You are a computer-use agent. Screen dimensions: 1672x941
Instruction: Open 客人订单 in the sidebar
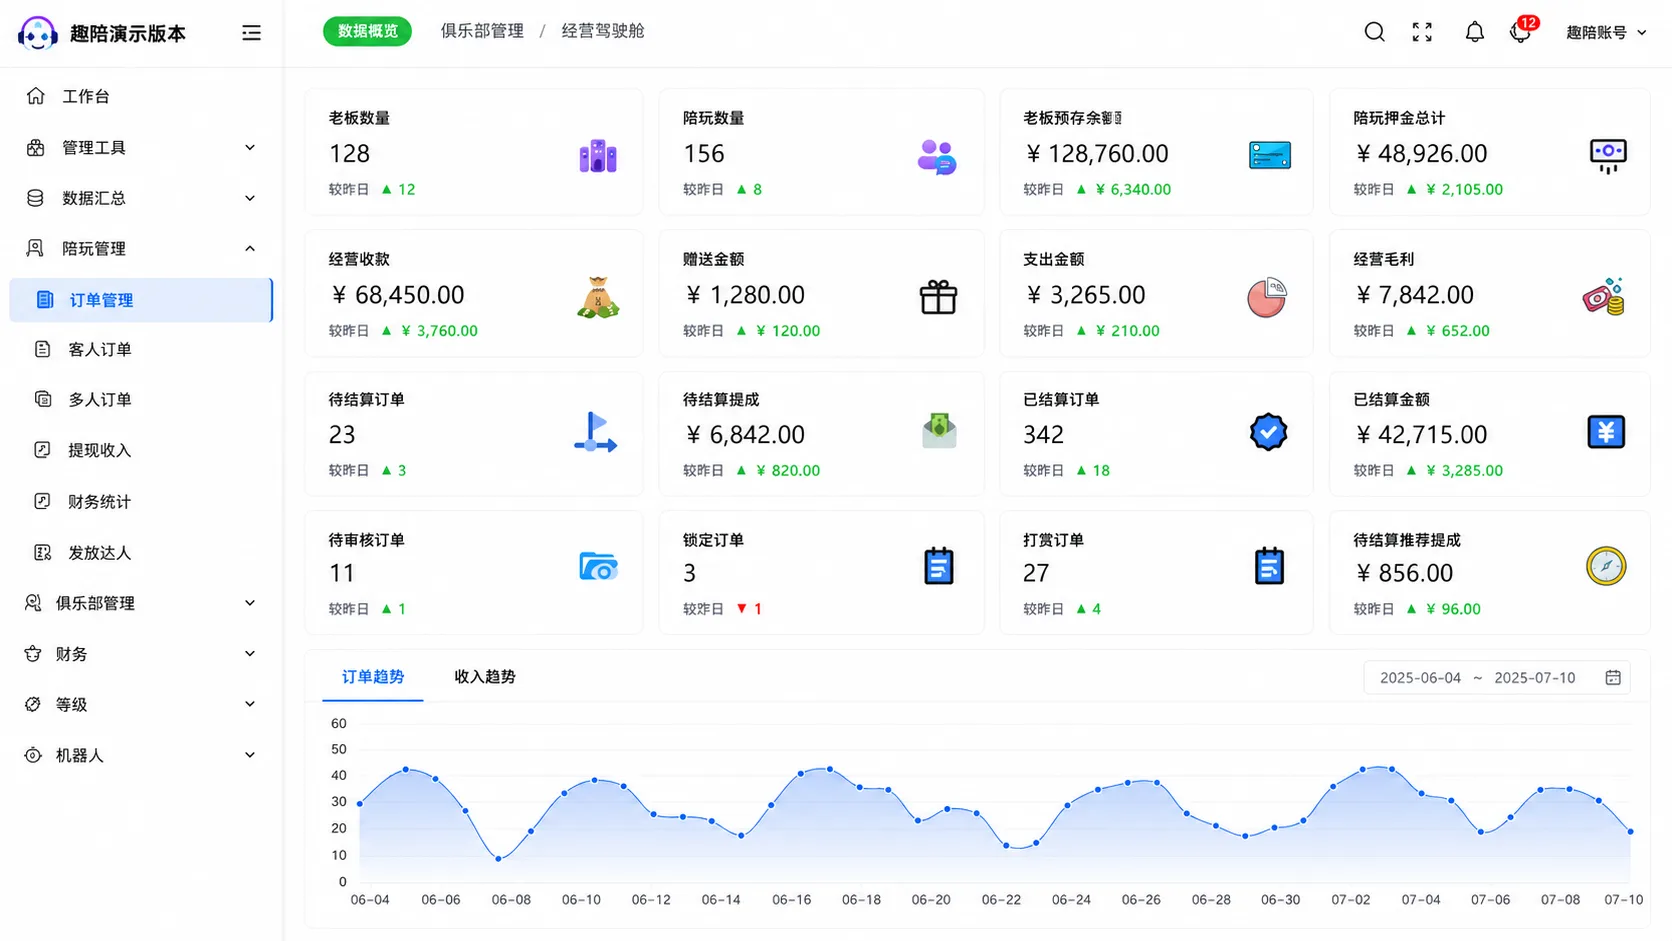pyautogui.click(x=141, y=349)
